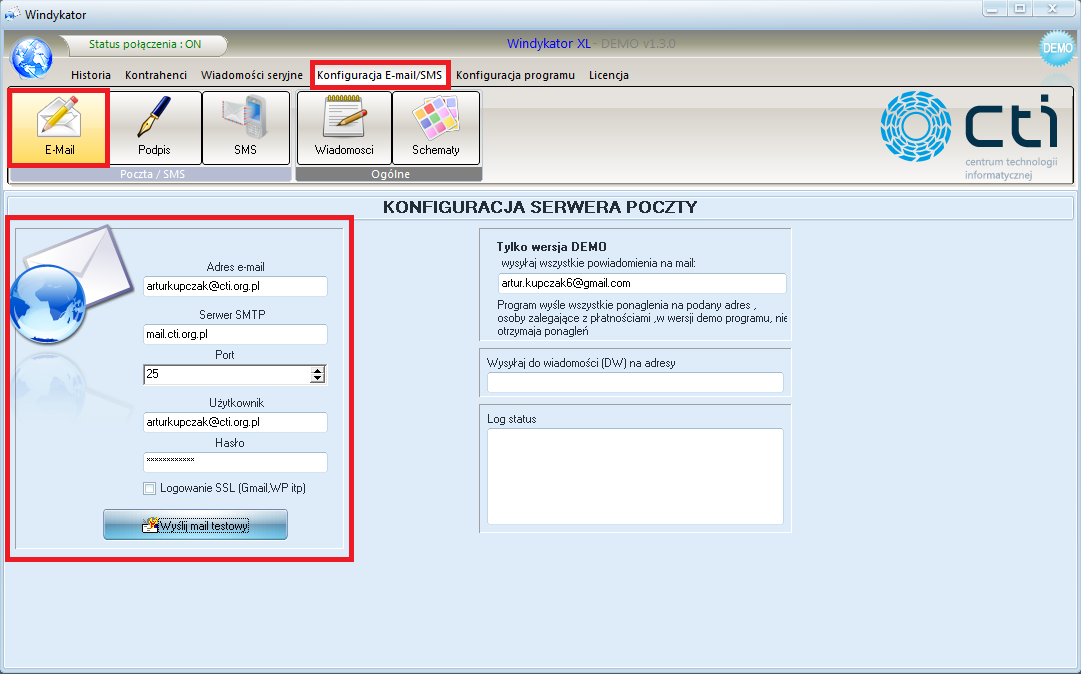The width and height of the screenshot is (1081, 674).
Task: Enable Logowanie SSL checkbox
Action: point(150,489)
